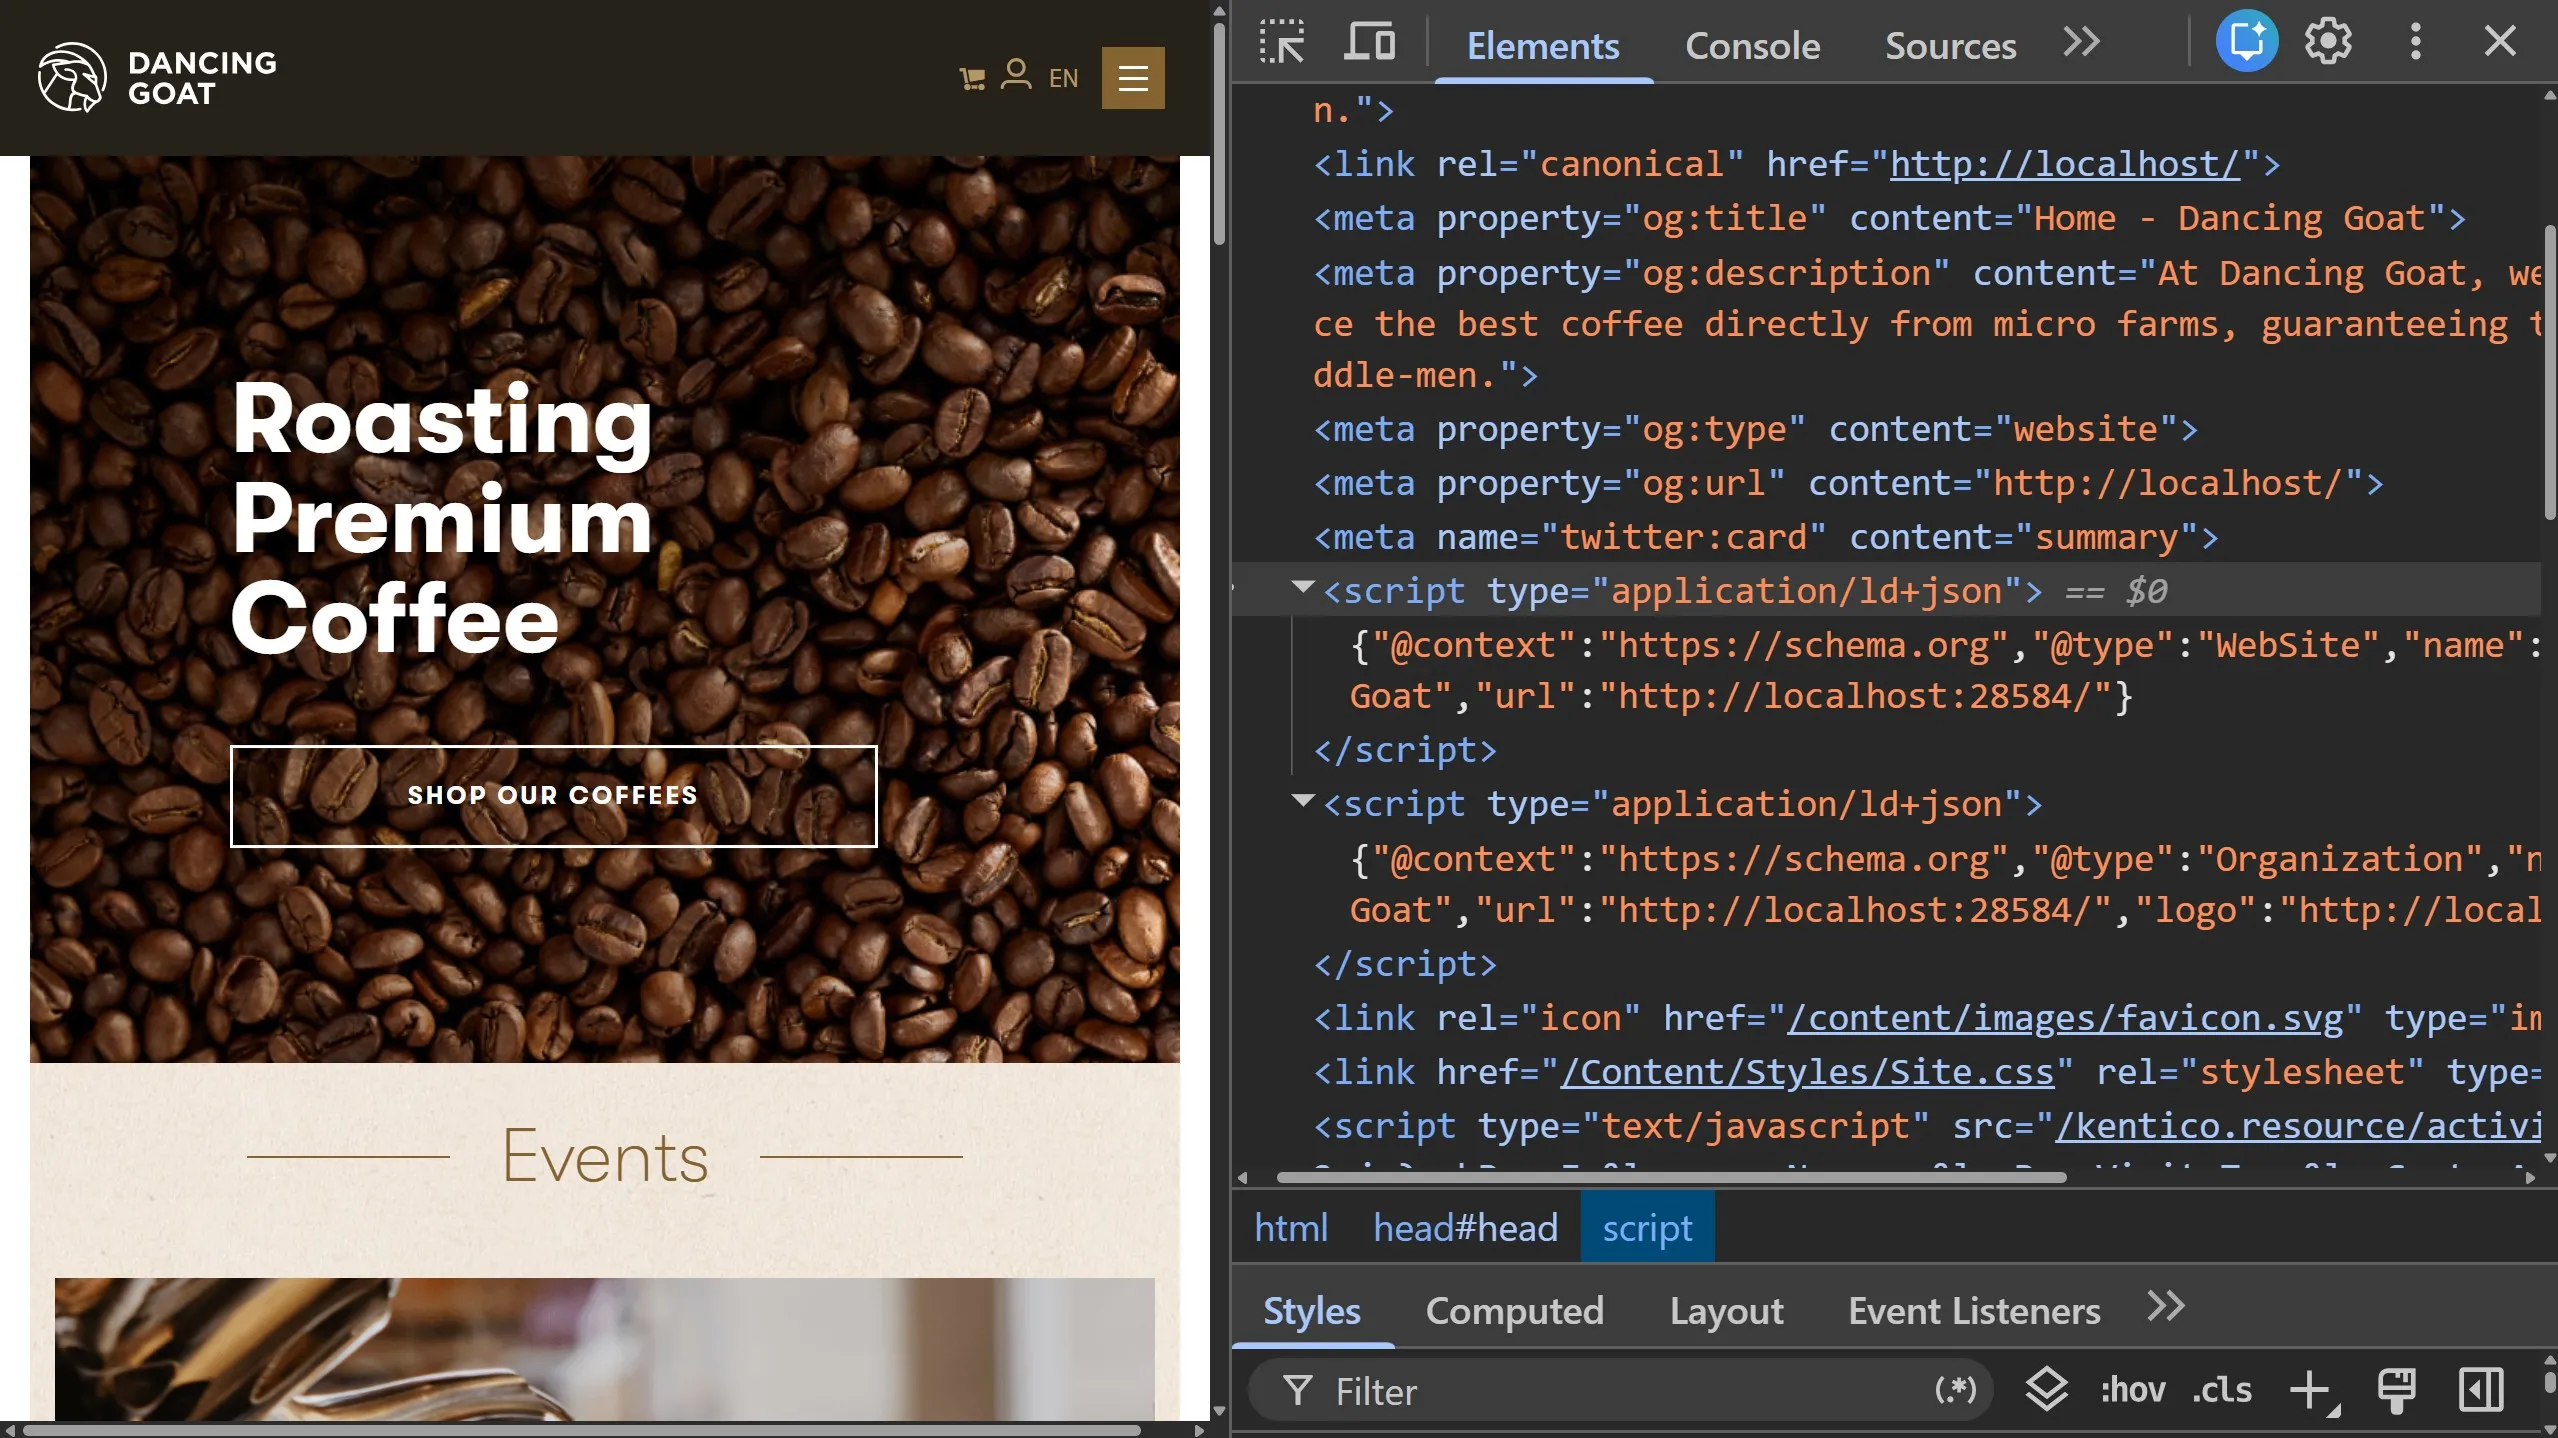Click the Roasting Premium Coffee headline
The image size is (2558, 1438).
[x=442, y=519]
